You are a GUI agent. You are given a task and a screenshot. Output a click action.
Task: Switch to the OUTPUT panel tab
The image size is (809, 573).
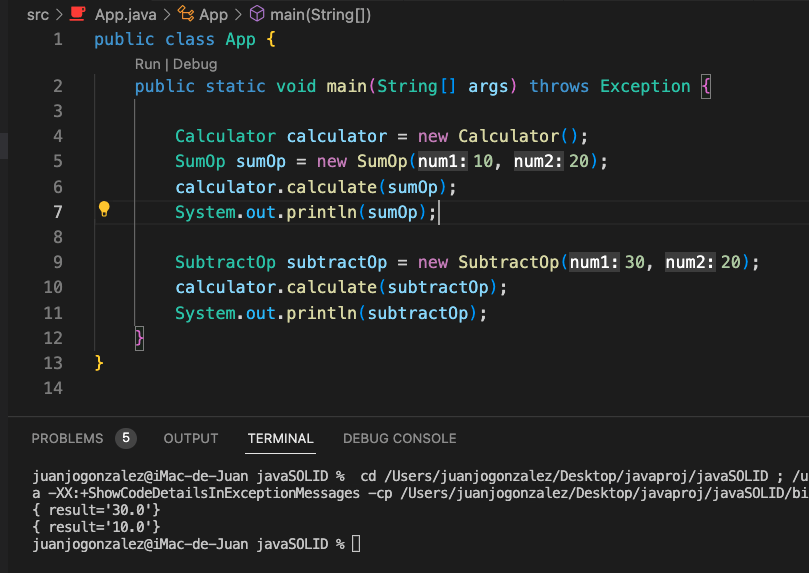pyautogui.click(x=191, y=438)
